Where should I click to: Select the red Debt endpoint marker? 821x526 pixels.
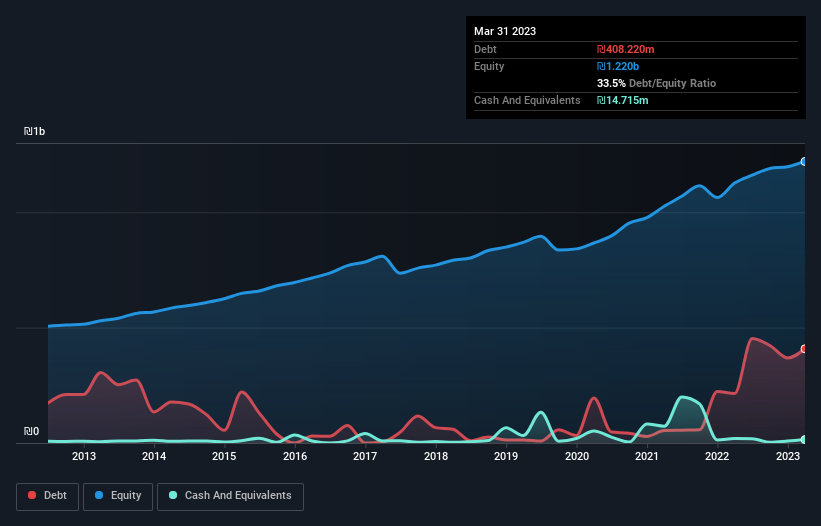click(804, 349)
